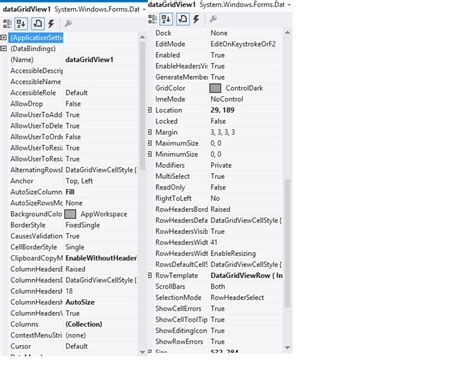Click the RowTemplate DataGridViewRow value

246,275
